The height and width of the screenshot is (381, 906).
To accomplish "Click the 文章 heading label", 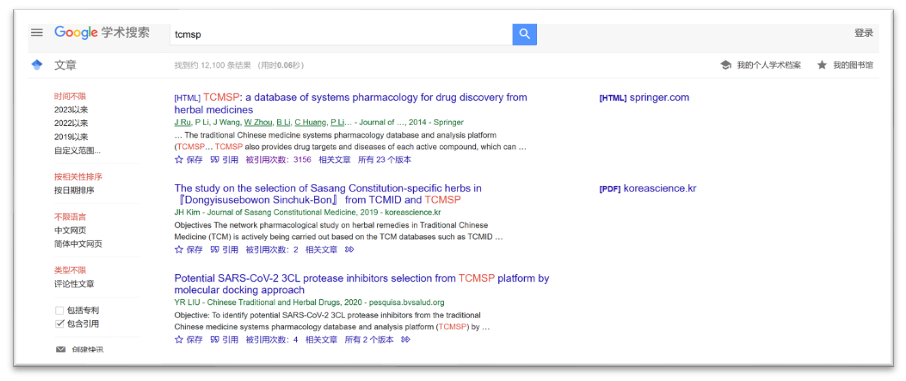I will [x=65, y=65].
